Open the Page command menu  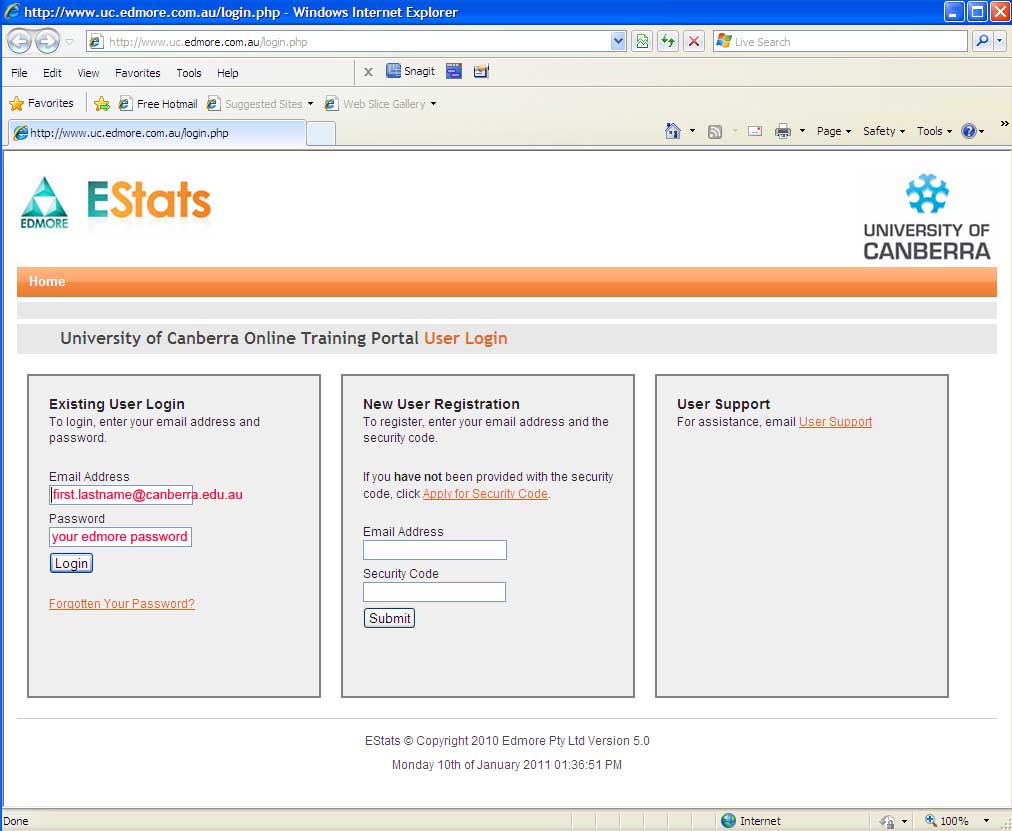[x=834, y=131]
